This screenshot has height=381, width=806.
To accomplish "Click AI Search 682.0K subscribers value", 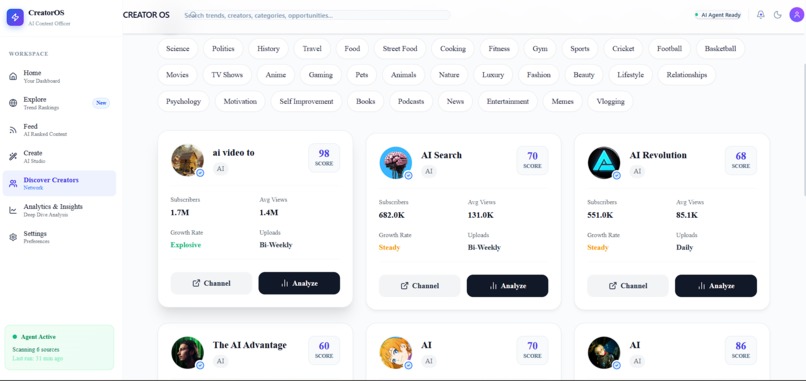I will pyautogui.click(x=393, y=215).
